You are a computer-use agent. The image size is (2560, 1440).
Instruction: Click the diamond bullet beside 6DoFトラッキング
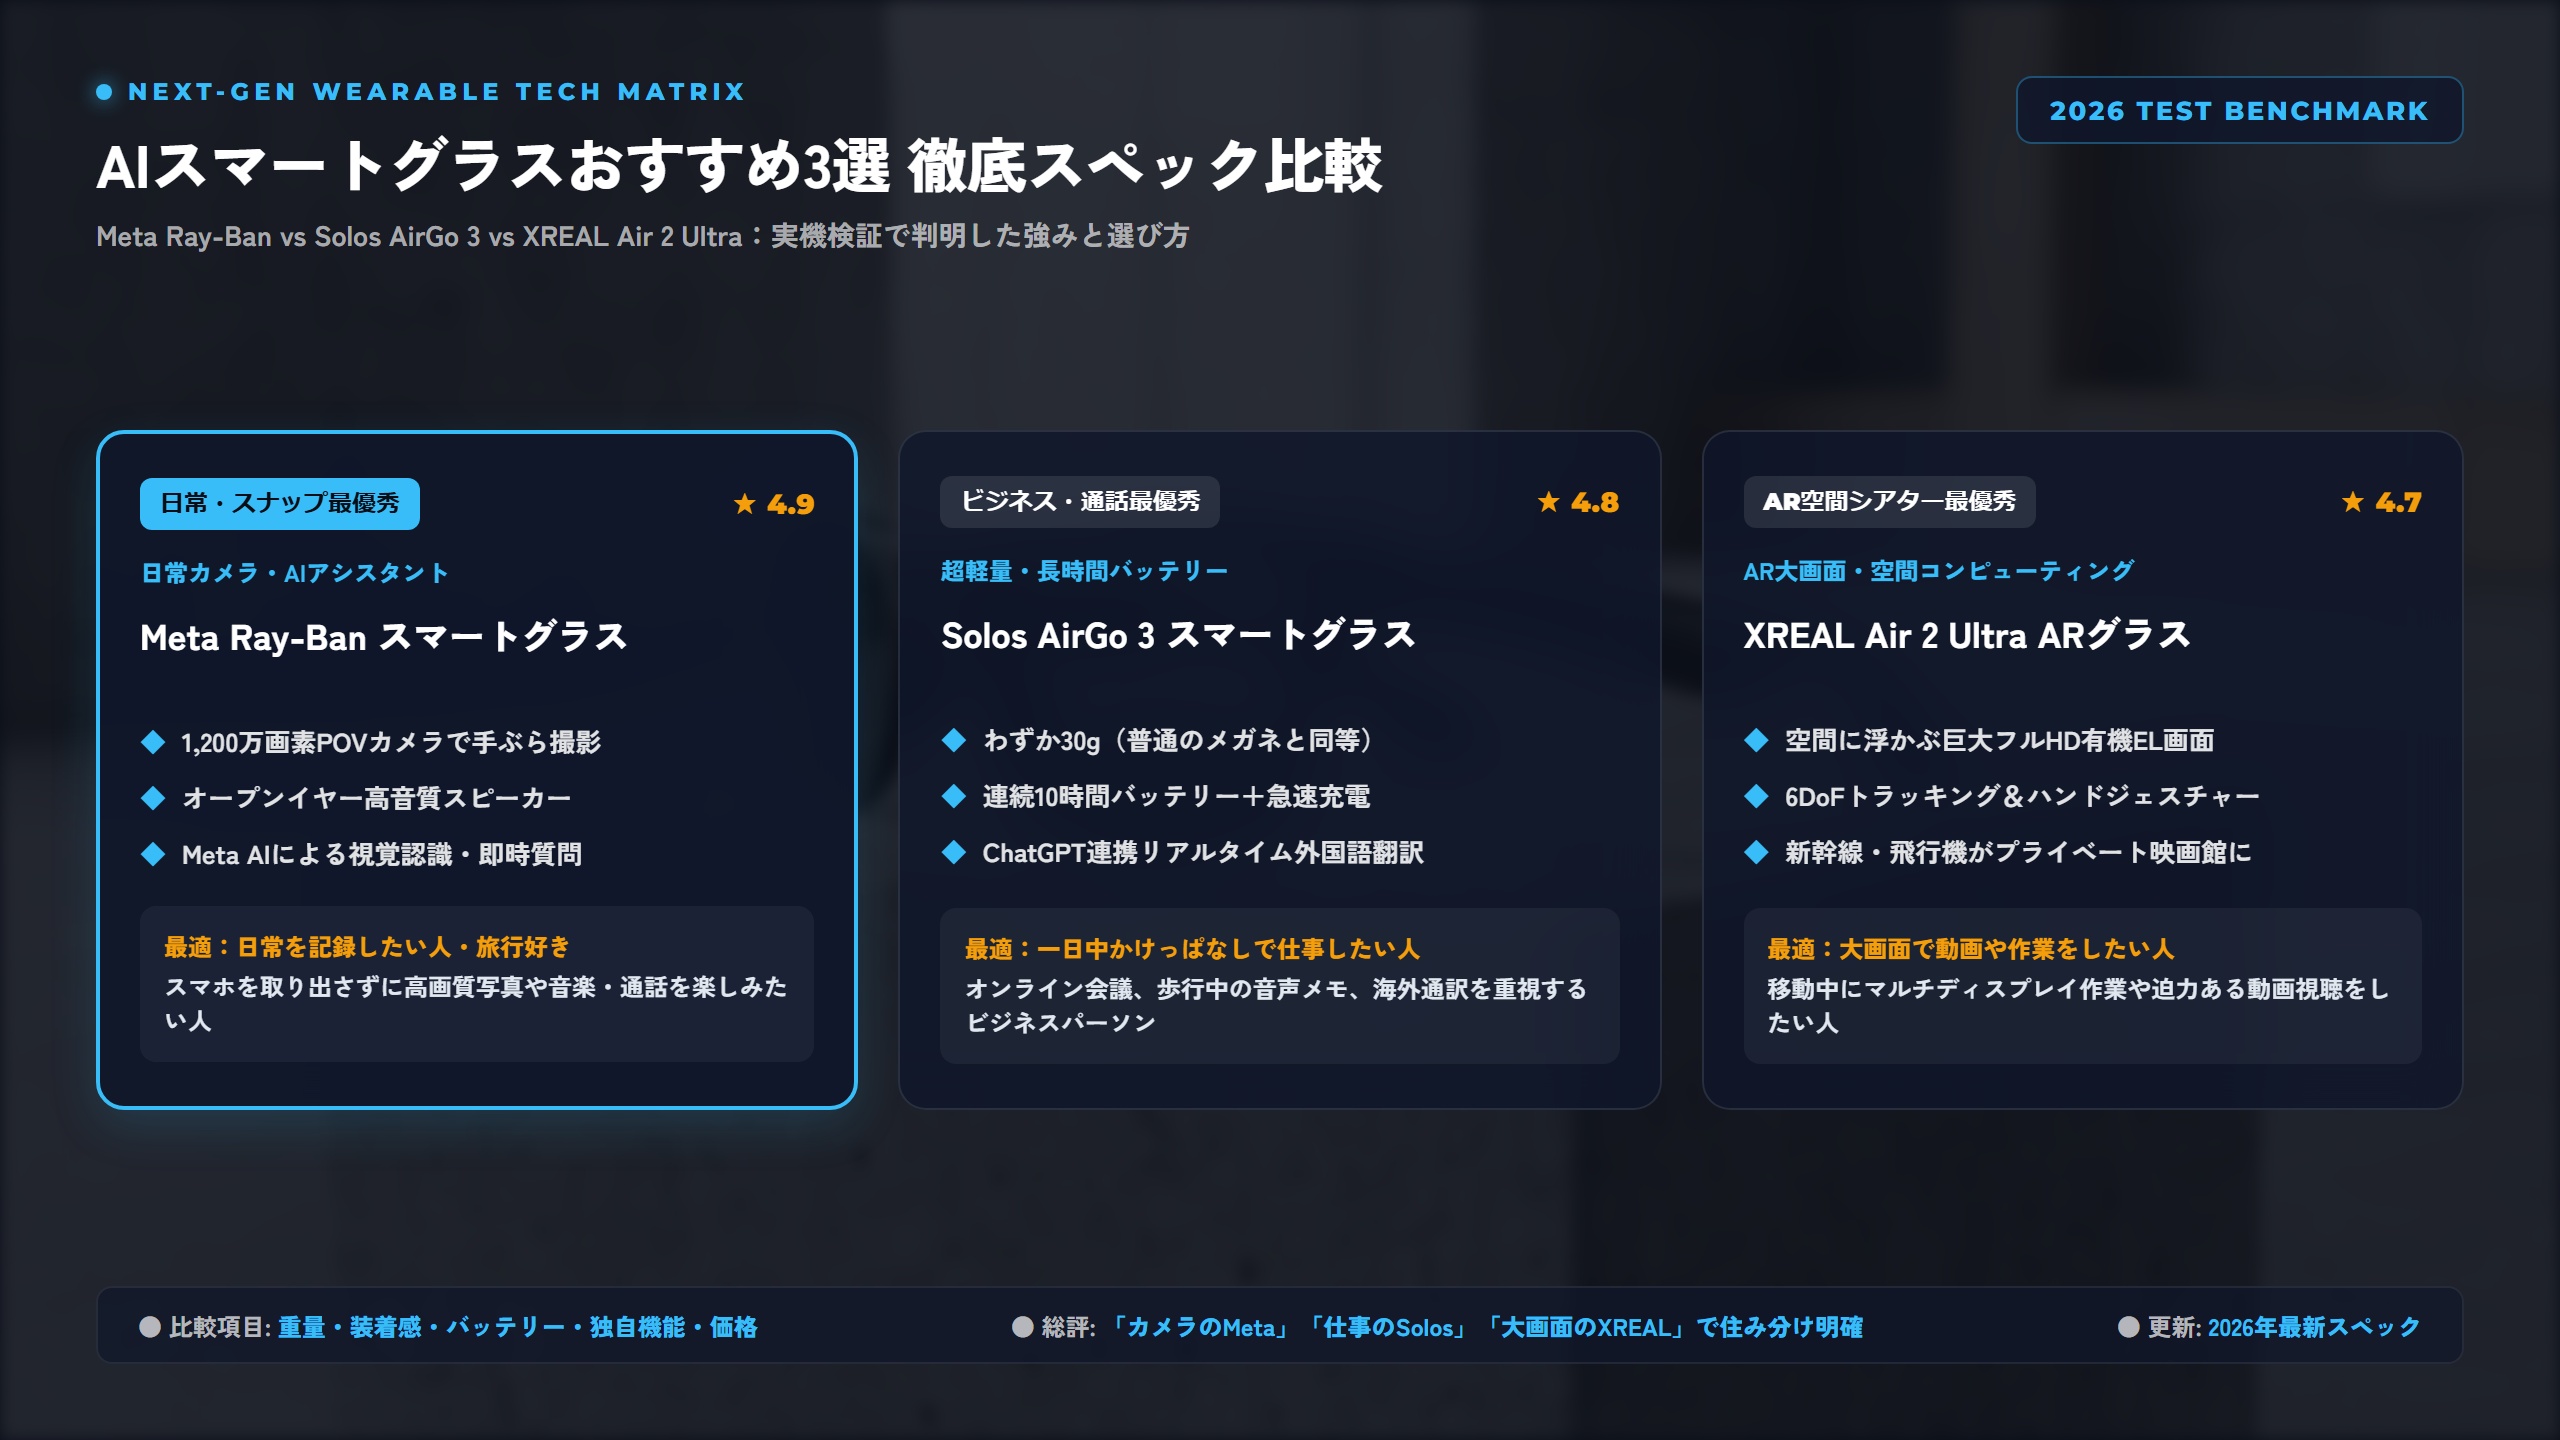point(1756,796)
